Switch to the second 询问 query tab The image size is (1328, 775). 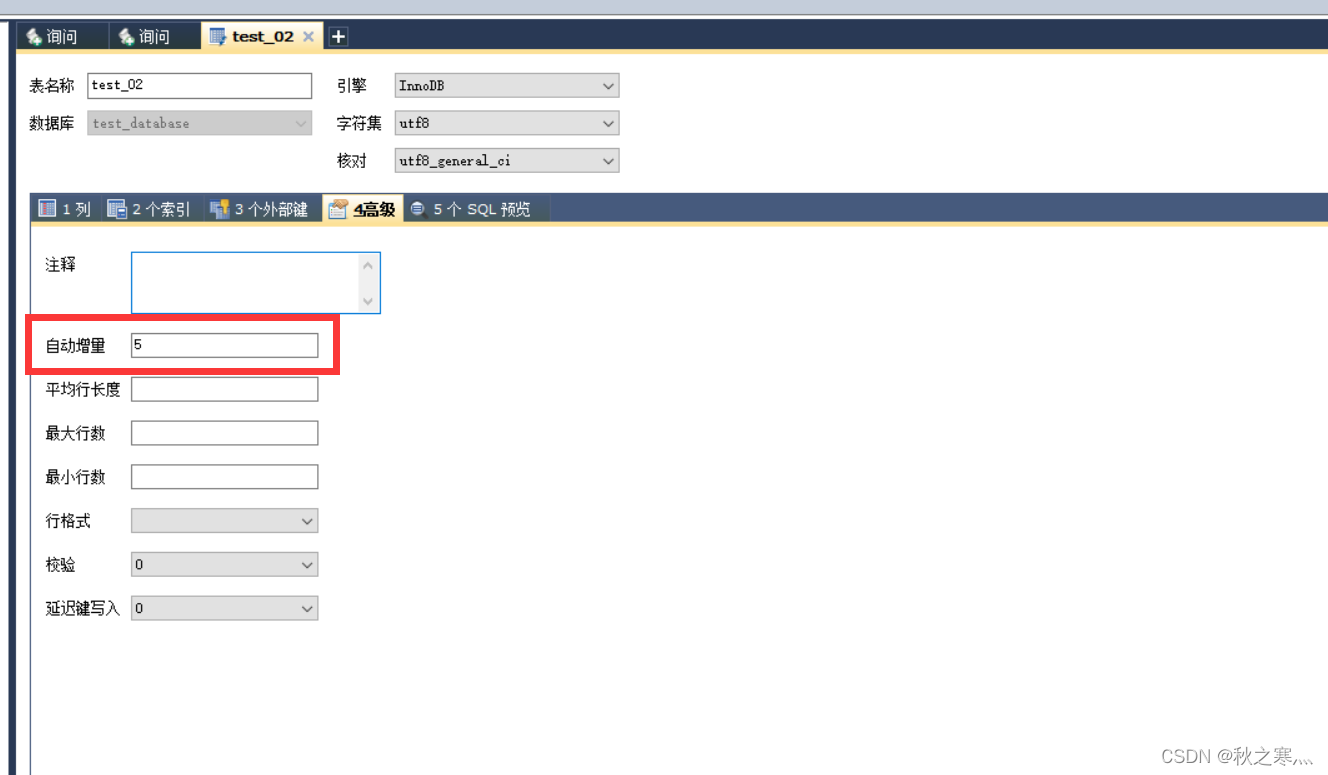click(x=154, y=37)
